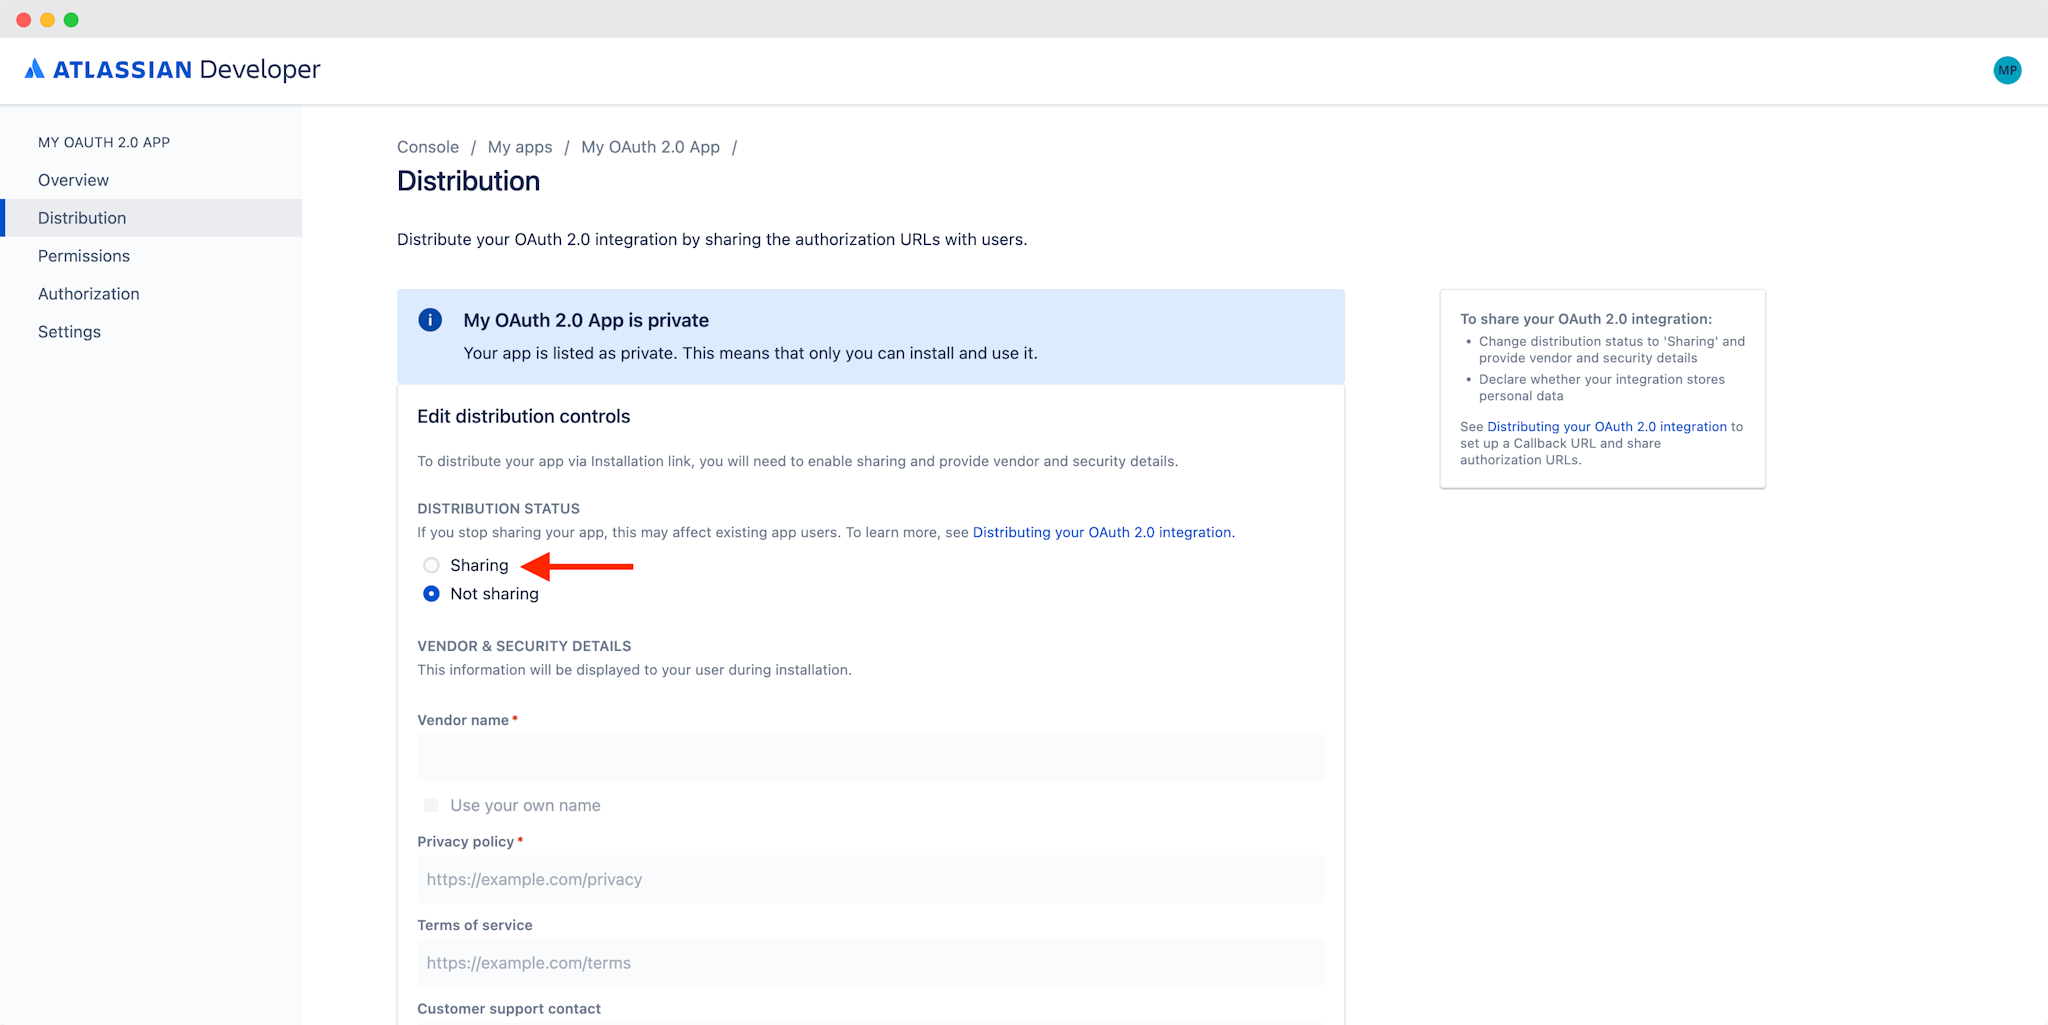2048x1025 pixels.
Task: Click the Edit distribution controls heading
Action: [x=523, y=416]
